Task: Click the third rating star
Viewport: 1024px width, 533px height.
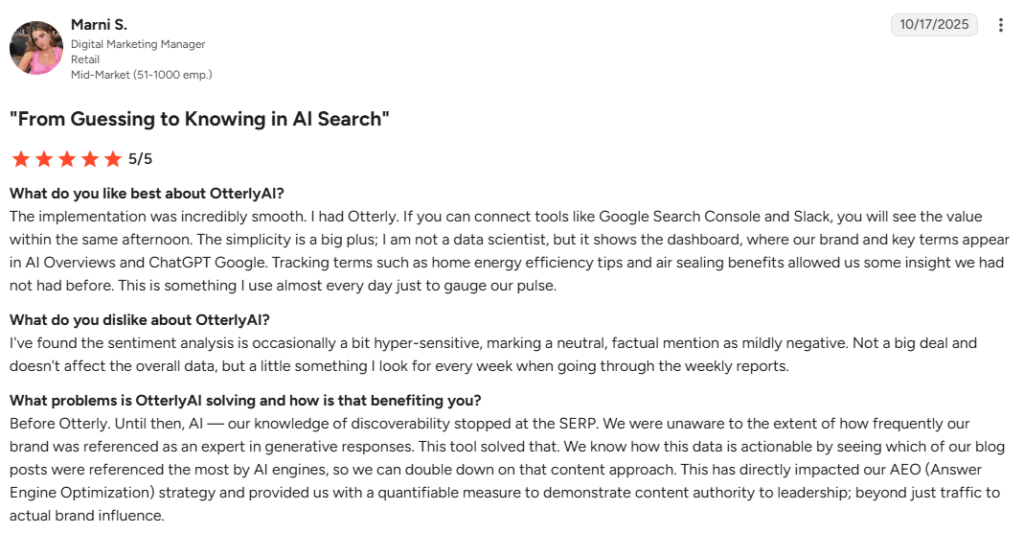Action: click(x=67, y=159)
